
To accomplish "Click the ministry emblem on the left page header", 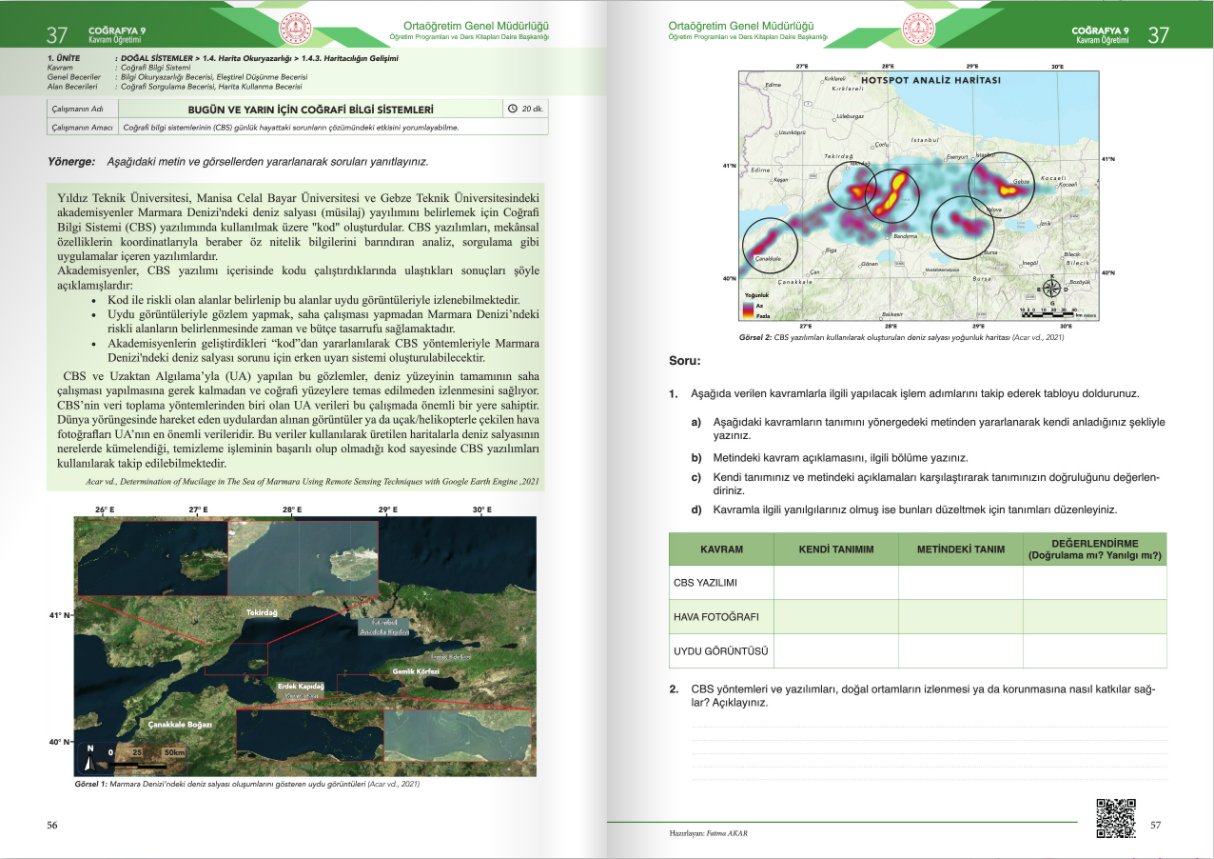I will [296, 28].
